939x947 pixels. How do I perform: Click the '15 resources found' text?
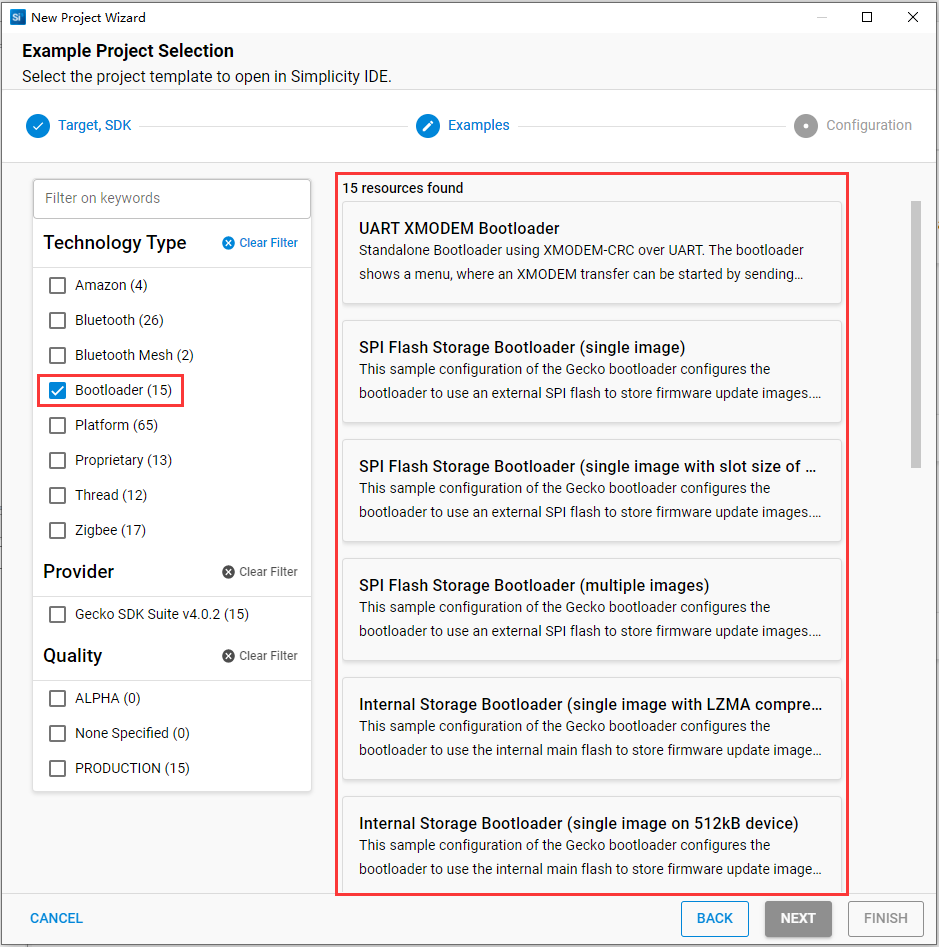point(403,188)
